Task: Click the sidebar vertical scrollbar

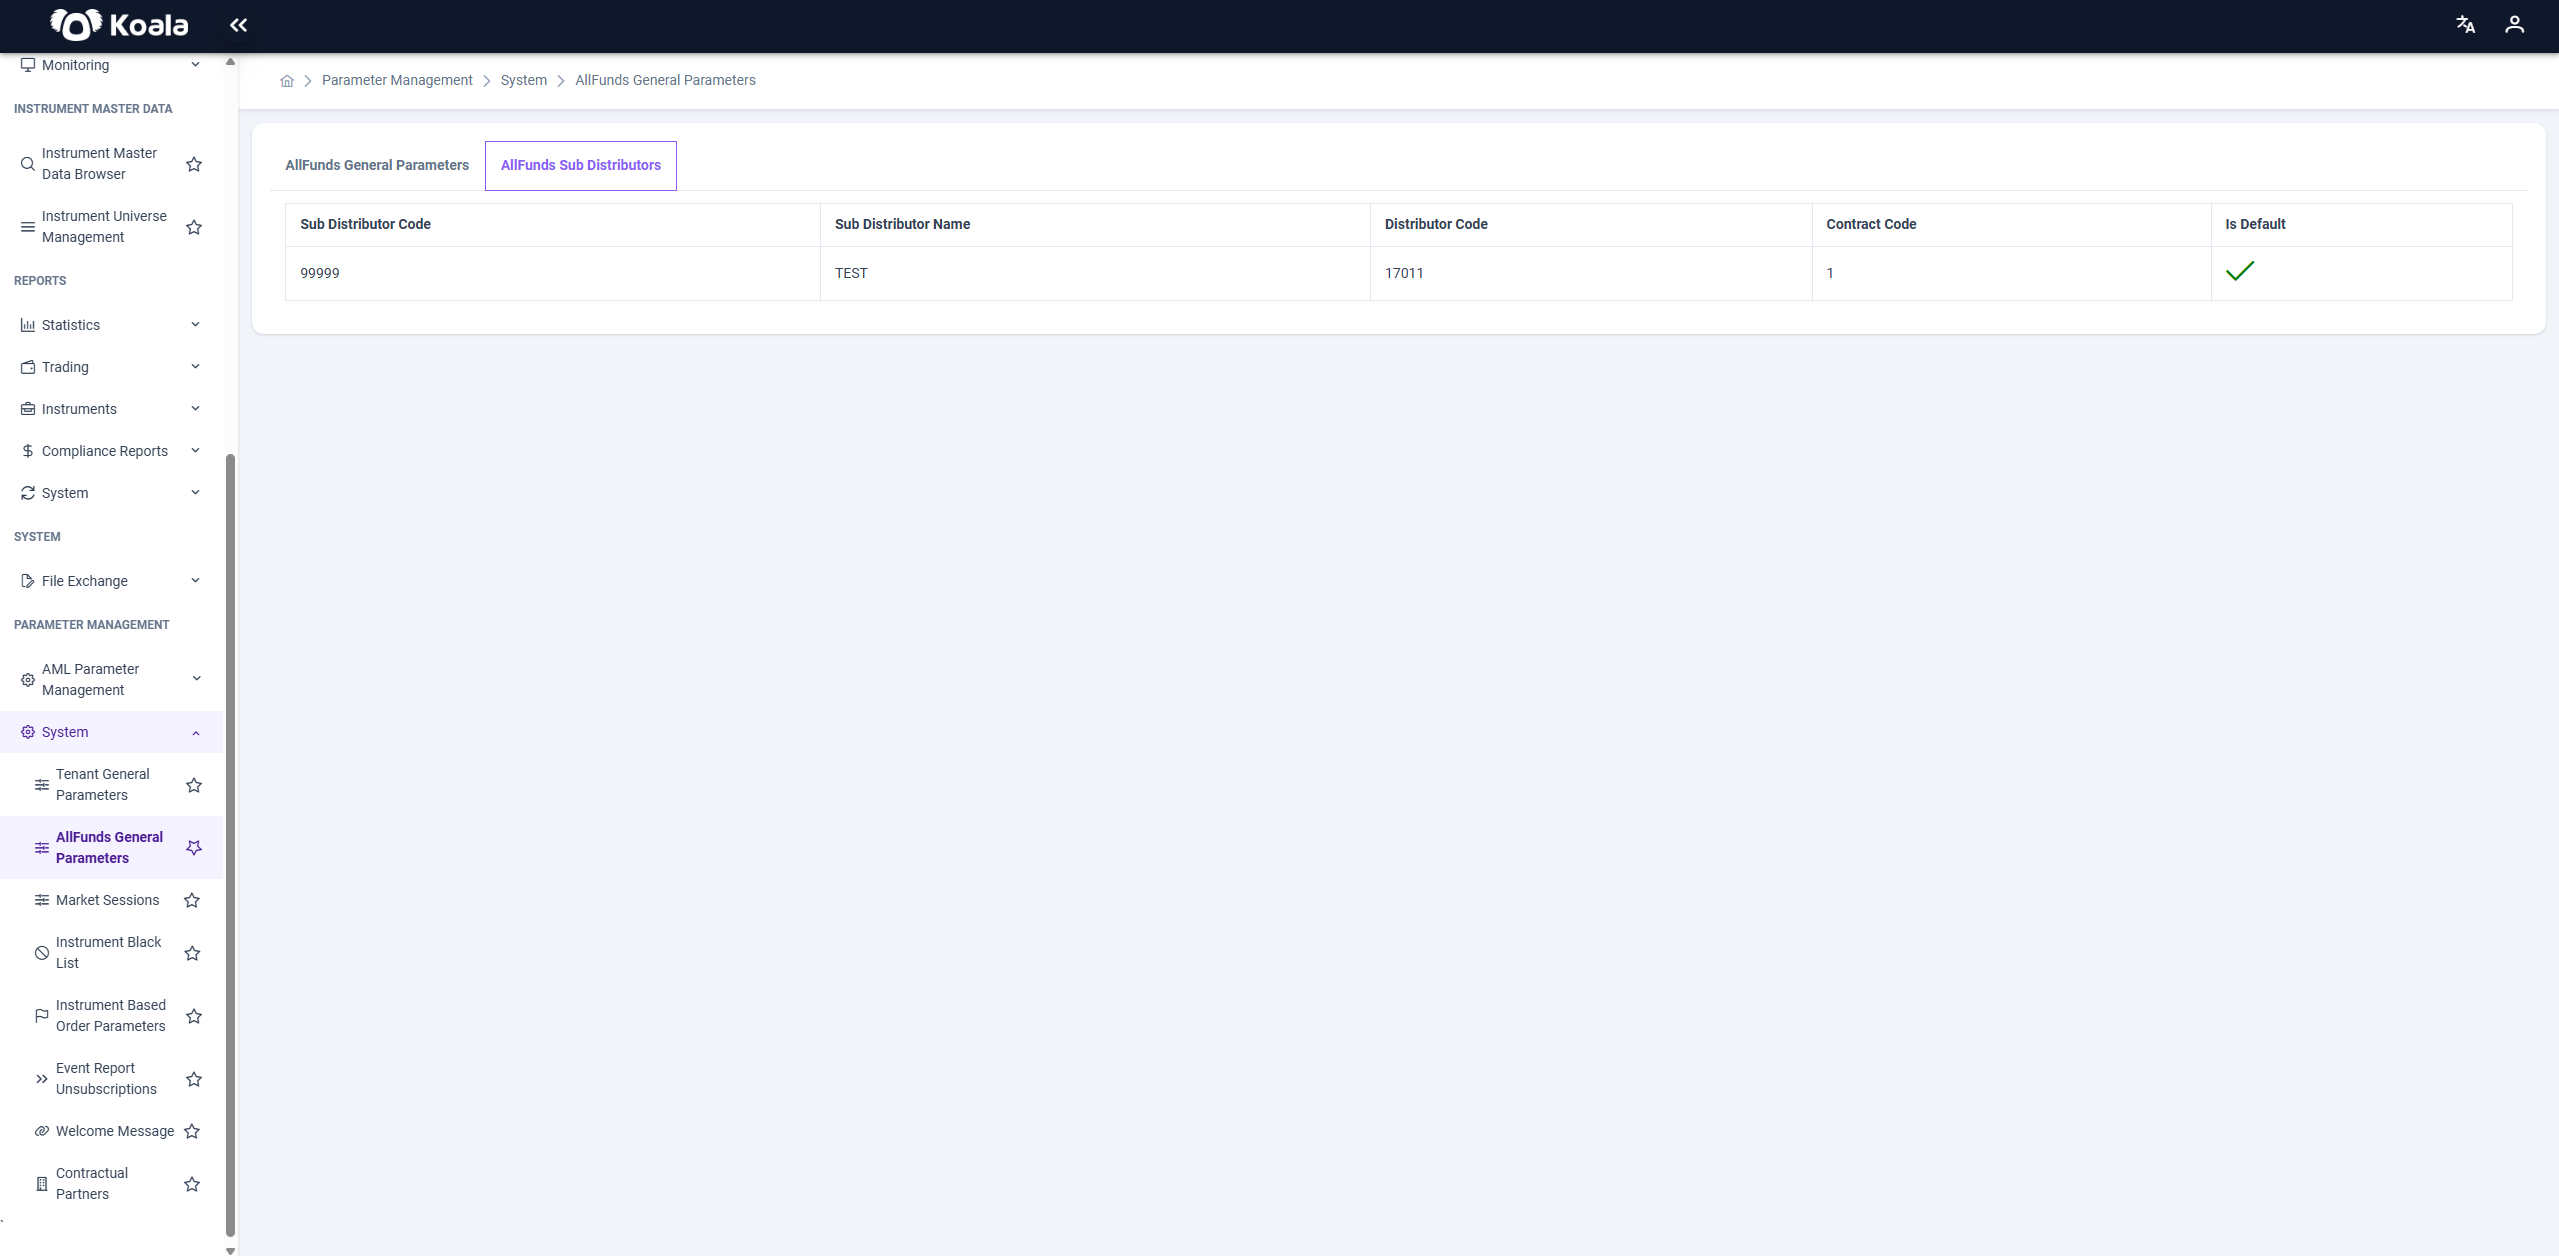Action: [x=231, y=845]
